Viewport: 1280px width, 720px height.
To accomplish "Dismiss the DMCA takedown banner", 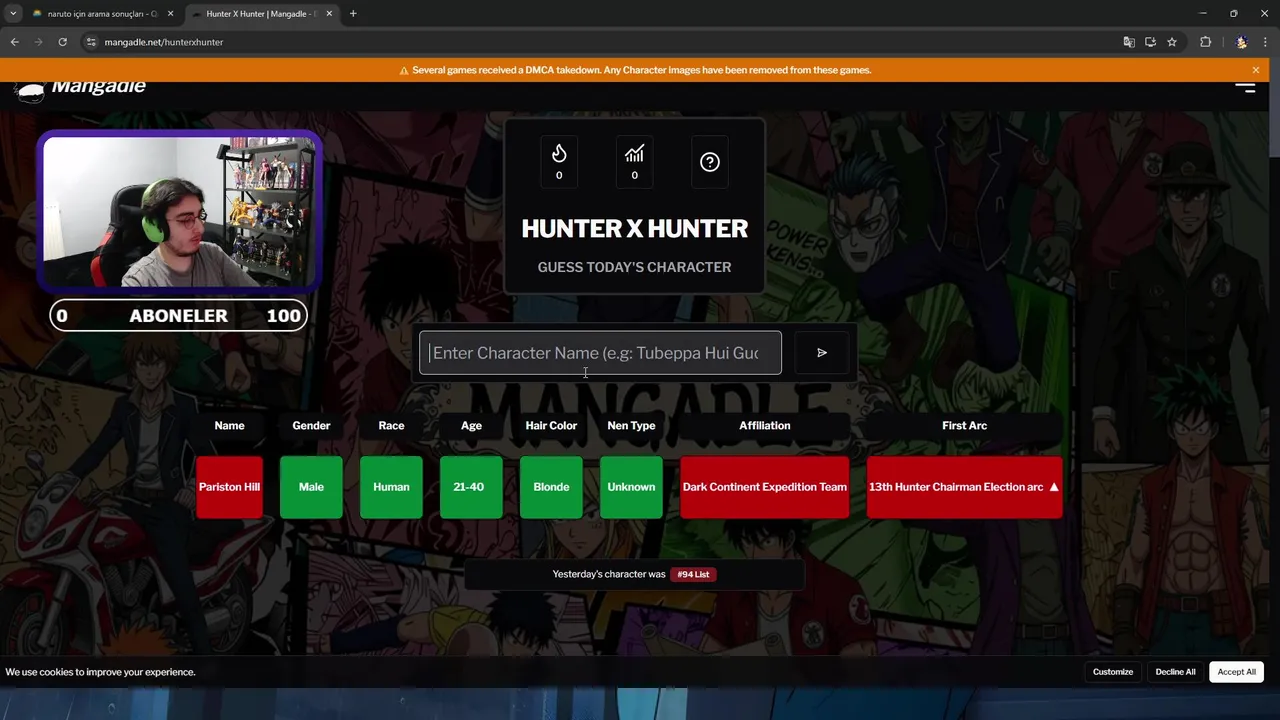I will 1256,70.
